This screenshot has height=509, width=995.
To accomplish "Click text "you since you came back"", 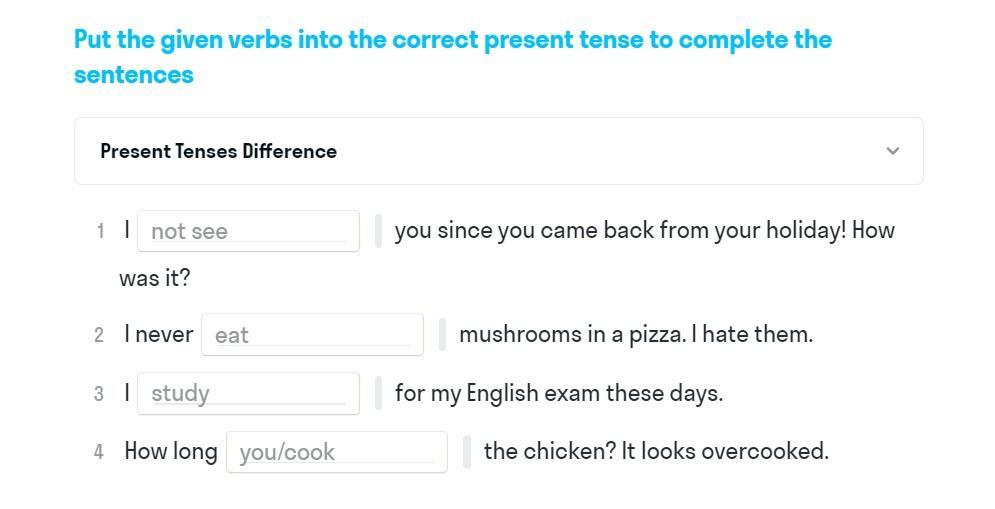I will coord(510,230).
